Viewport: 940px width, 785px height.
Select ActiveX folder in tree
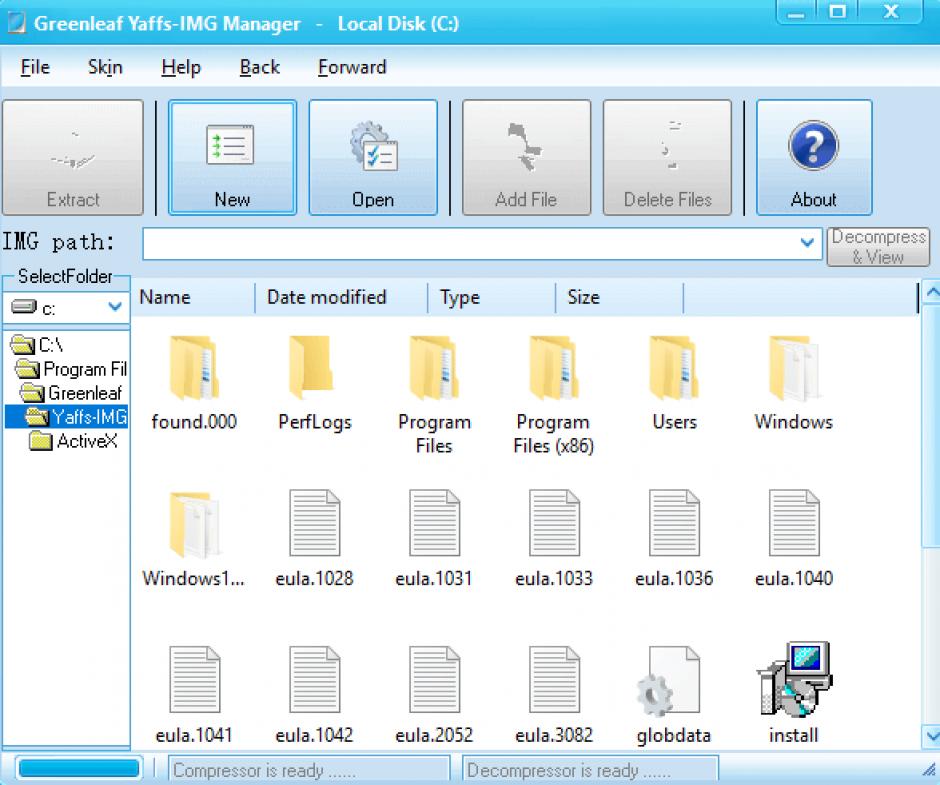click(x=73, y=441)
